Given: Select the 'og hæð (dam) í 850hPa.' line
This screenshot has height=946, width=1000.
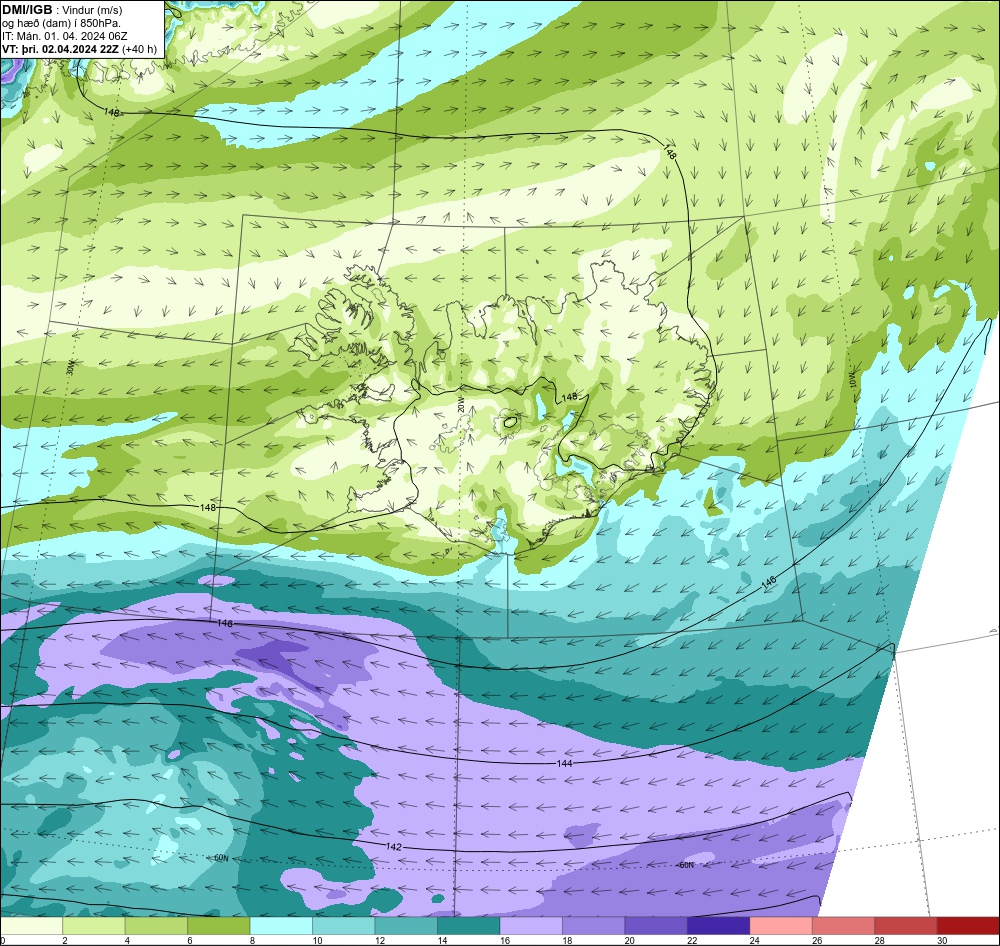Looking at the screenshot, I should (61, 23).
